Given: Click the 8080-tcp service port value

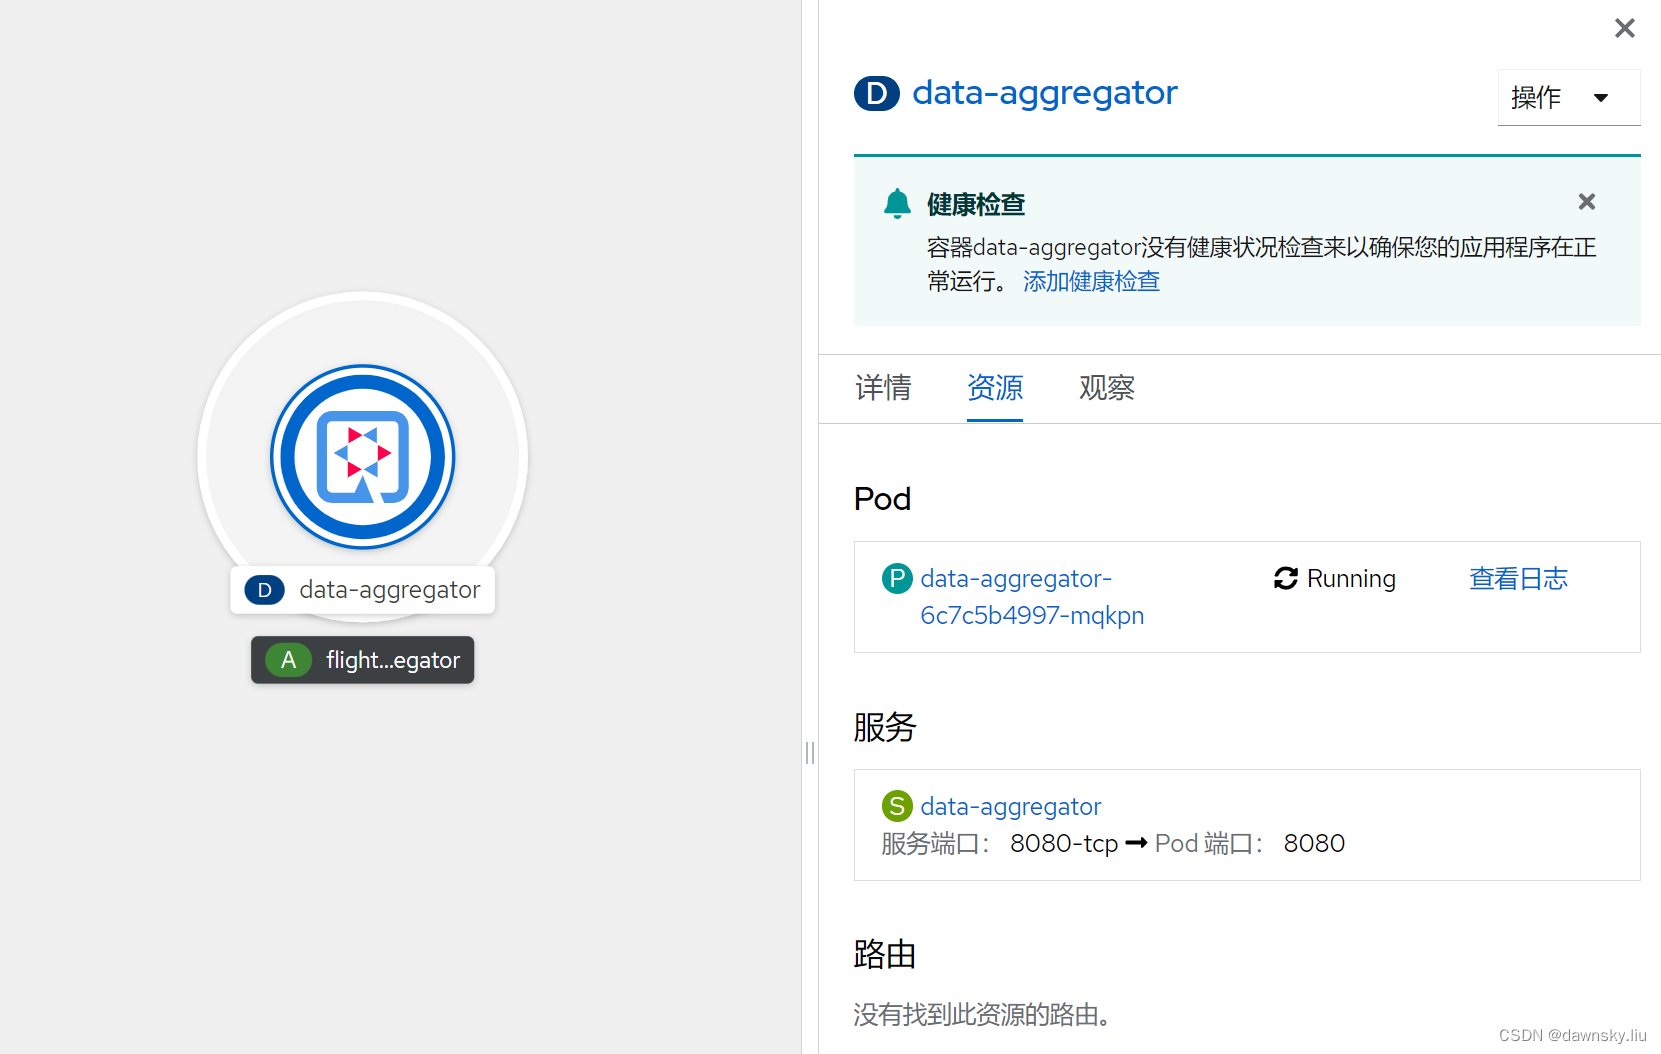Looking at the screenshot, I should (x=1064, y=843).
